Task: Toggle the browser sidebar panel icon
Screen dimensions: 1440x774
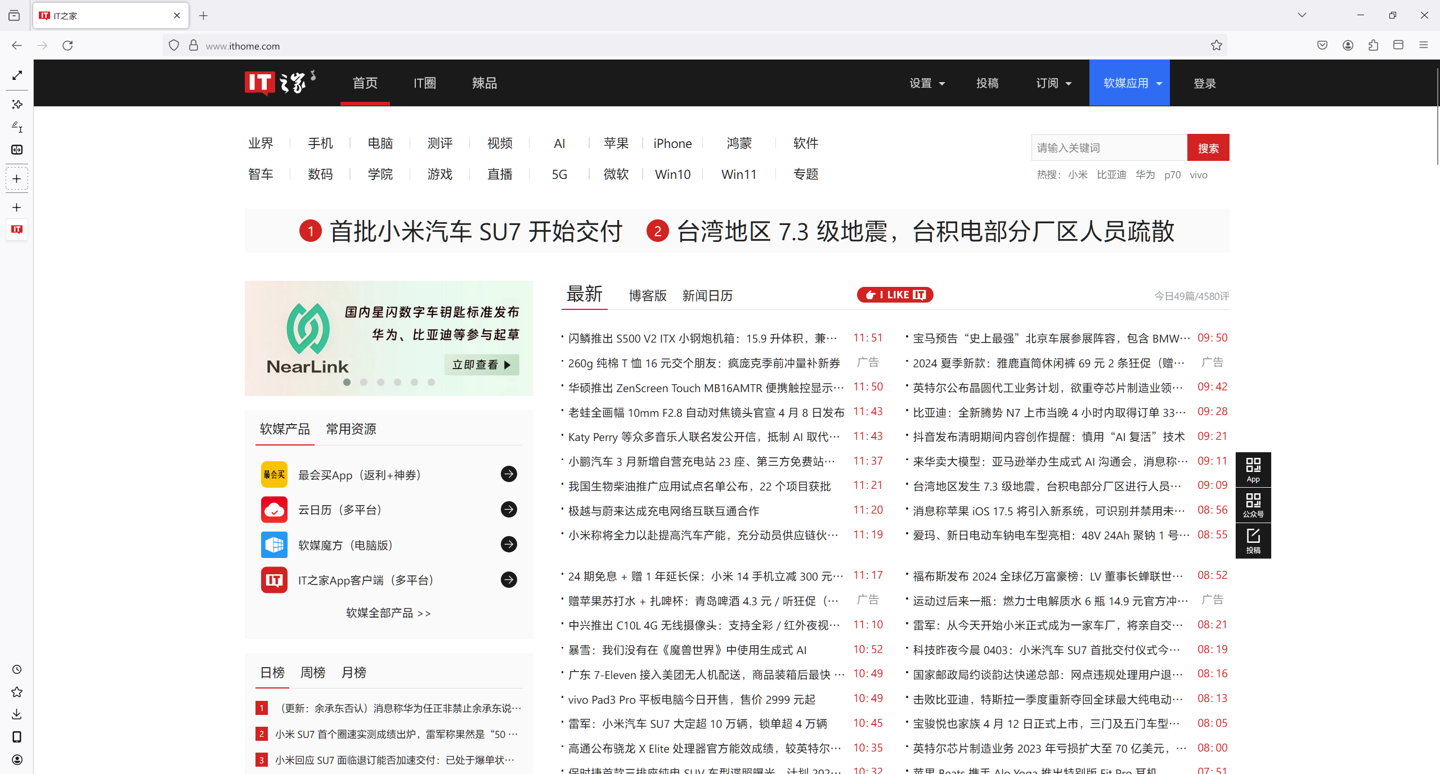Action: 1398,46
